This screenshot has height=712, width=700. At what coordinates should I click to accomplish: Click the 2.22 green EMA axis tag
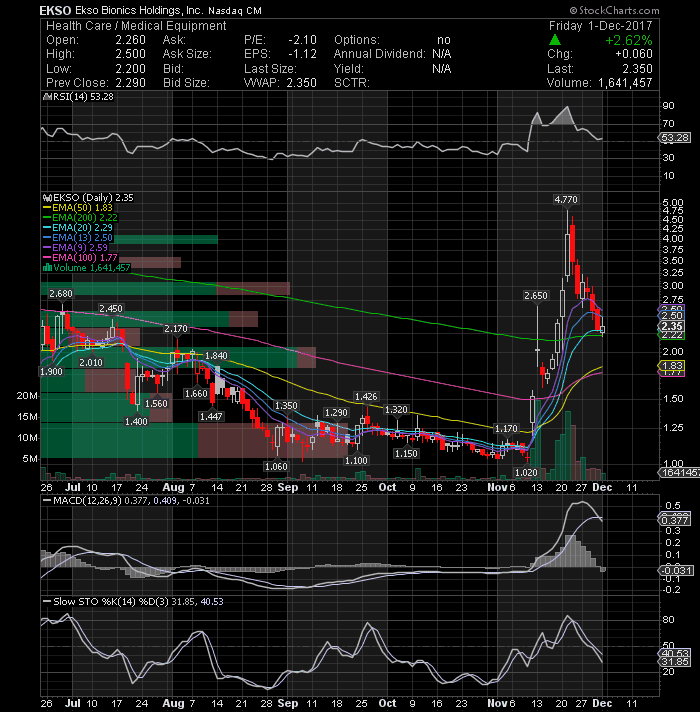pos(672,336)
